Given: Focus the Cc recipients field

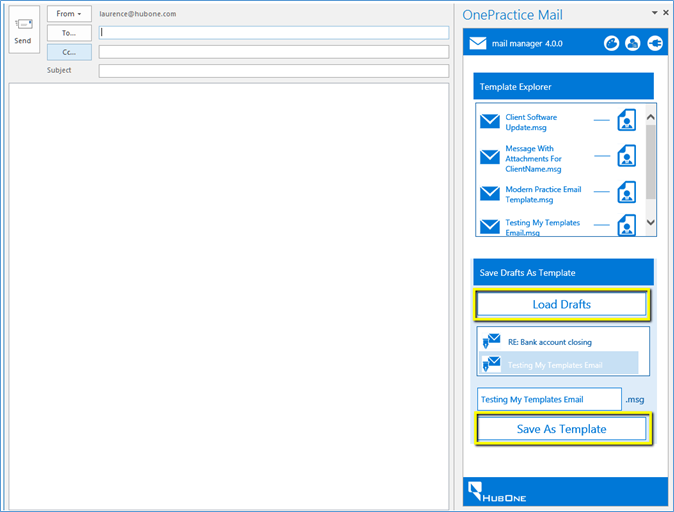Looking at the screenshot, I should (x=274, y=52).
